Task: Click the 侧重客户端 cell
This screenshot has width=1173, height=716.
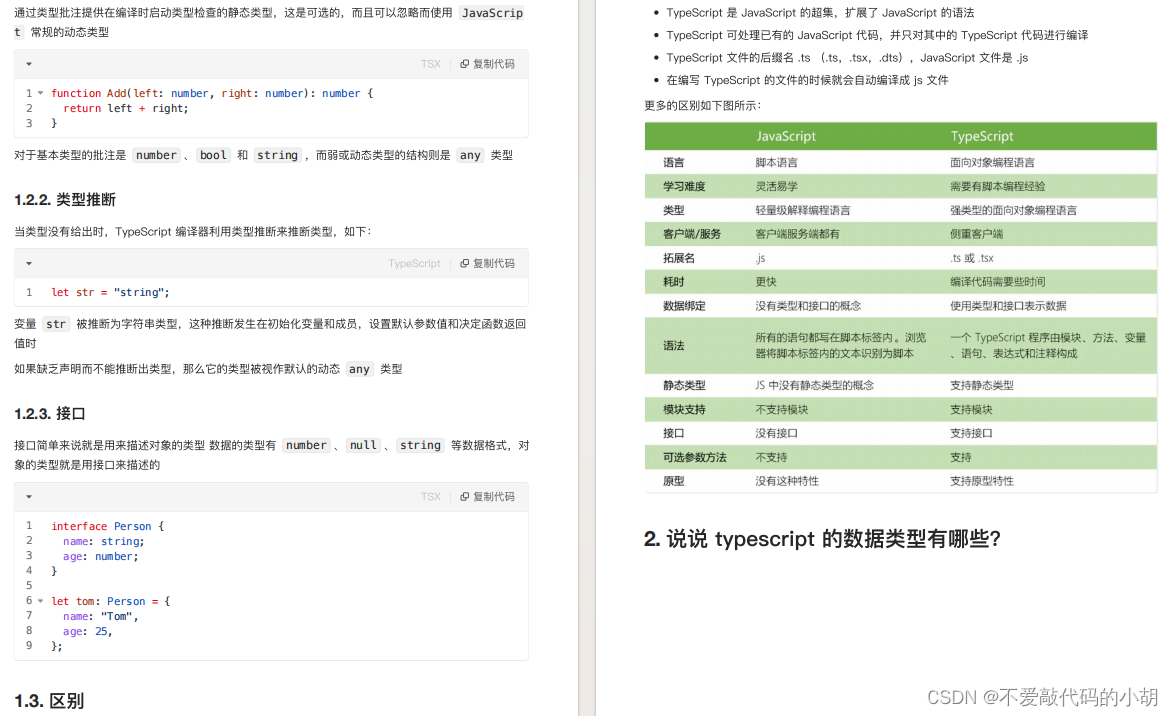Action: point(976,234)
